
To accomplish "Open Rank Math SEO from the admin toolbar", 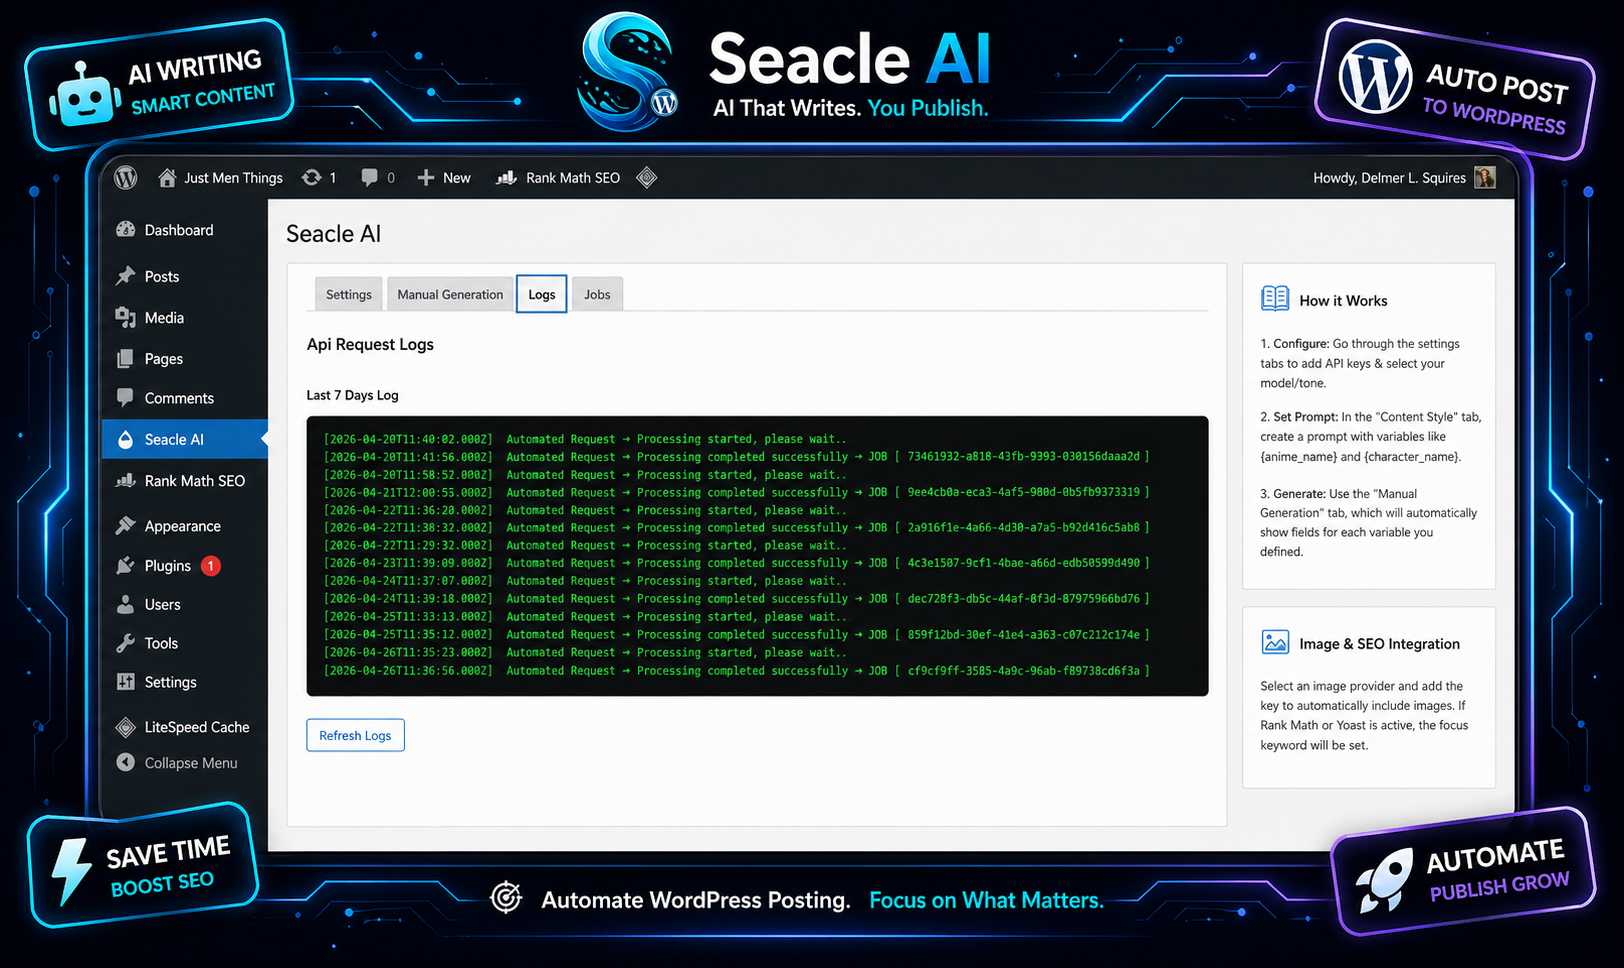I will [571, 177].
